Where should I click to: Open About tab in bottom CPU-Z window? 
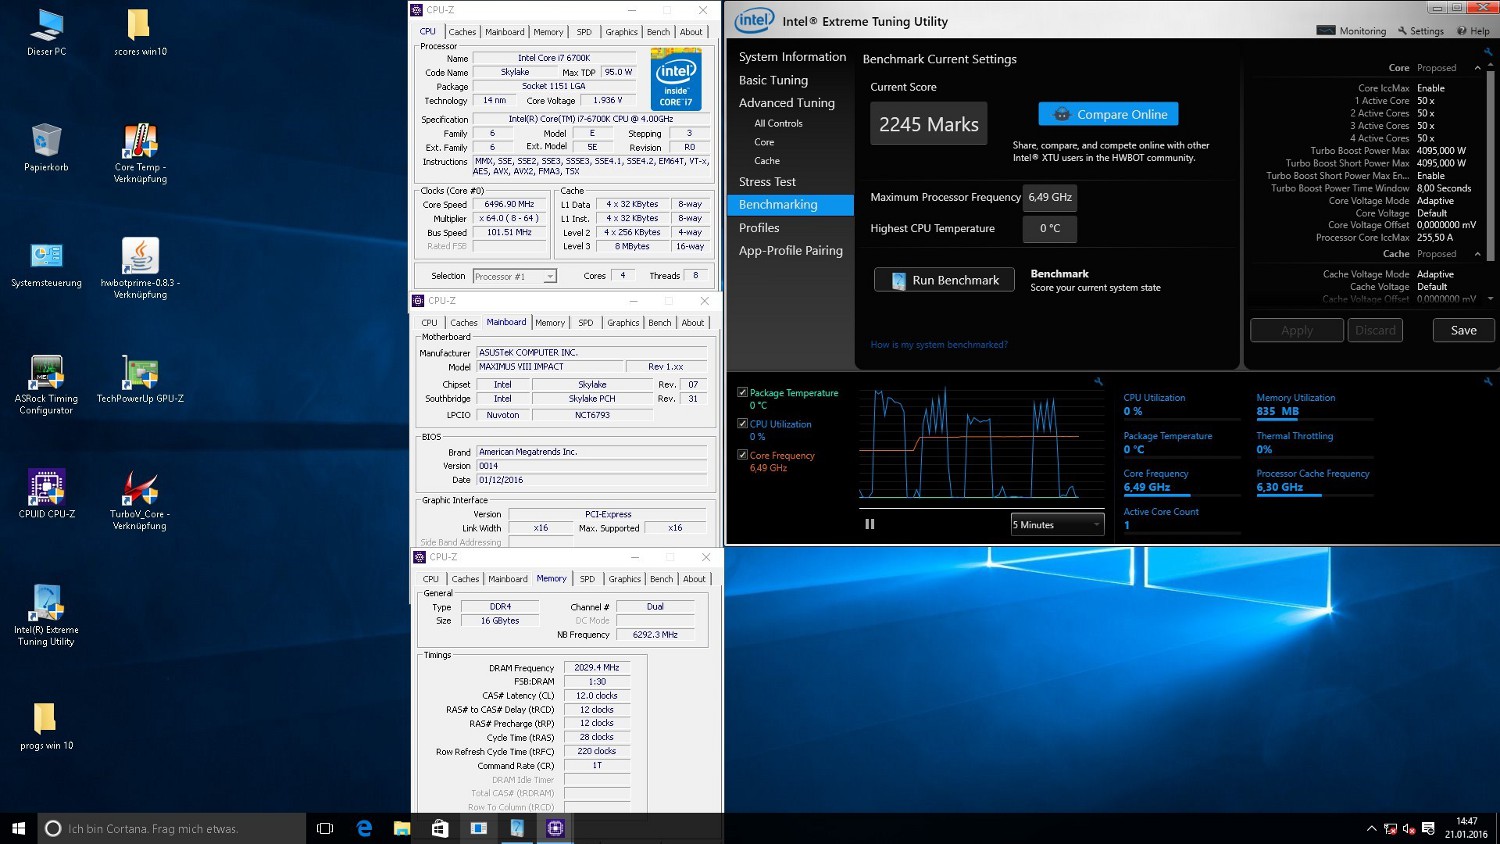694,579
